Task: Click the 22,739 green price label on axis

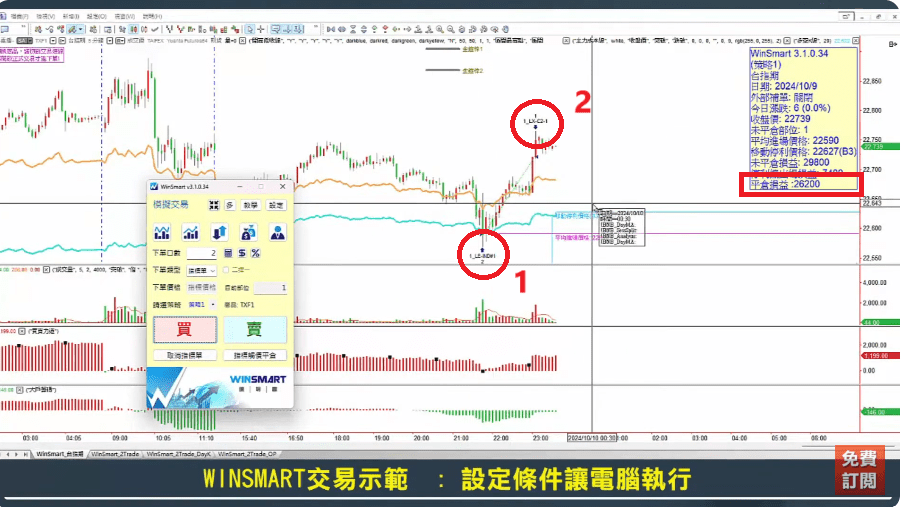Action: (881, 147)
